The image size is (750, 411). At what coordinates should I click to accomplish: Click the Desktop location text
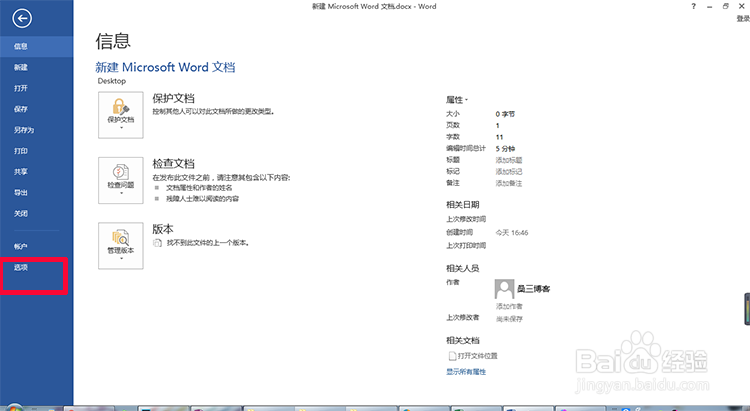tap(112, 81)
